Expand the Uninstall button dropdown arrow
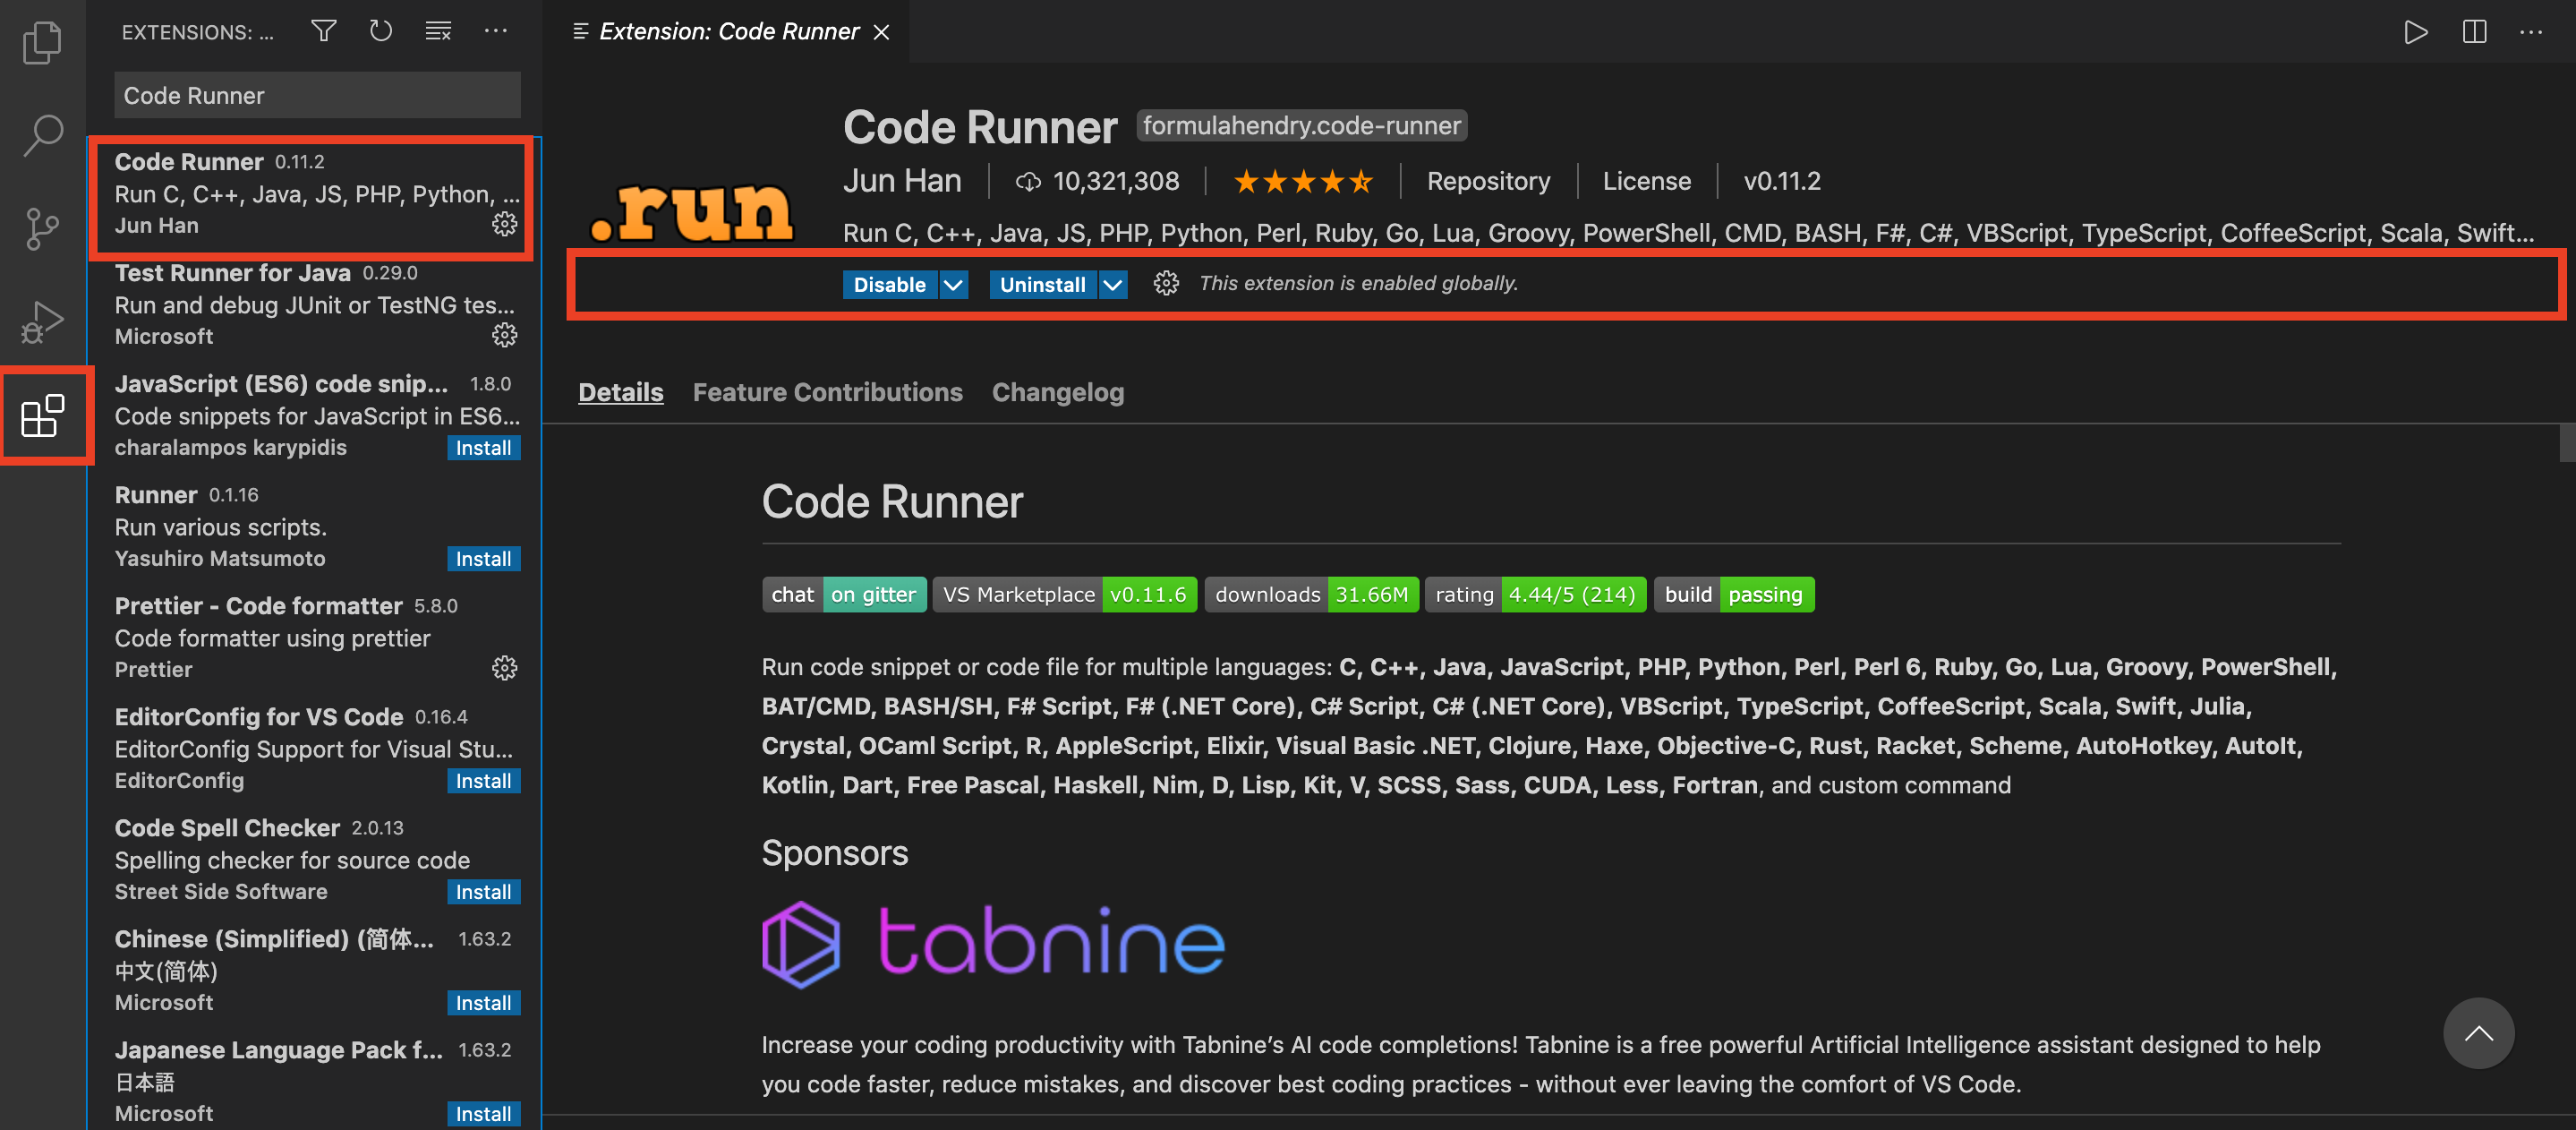 click(x=1112, y=285)
